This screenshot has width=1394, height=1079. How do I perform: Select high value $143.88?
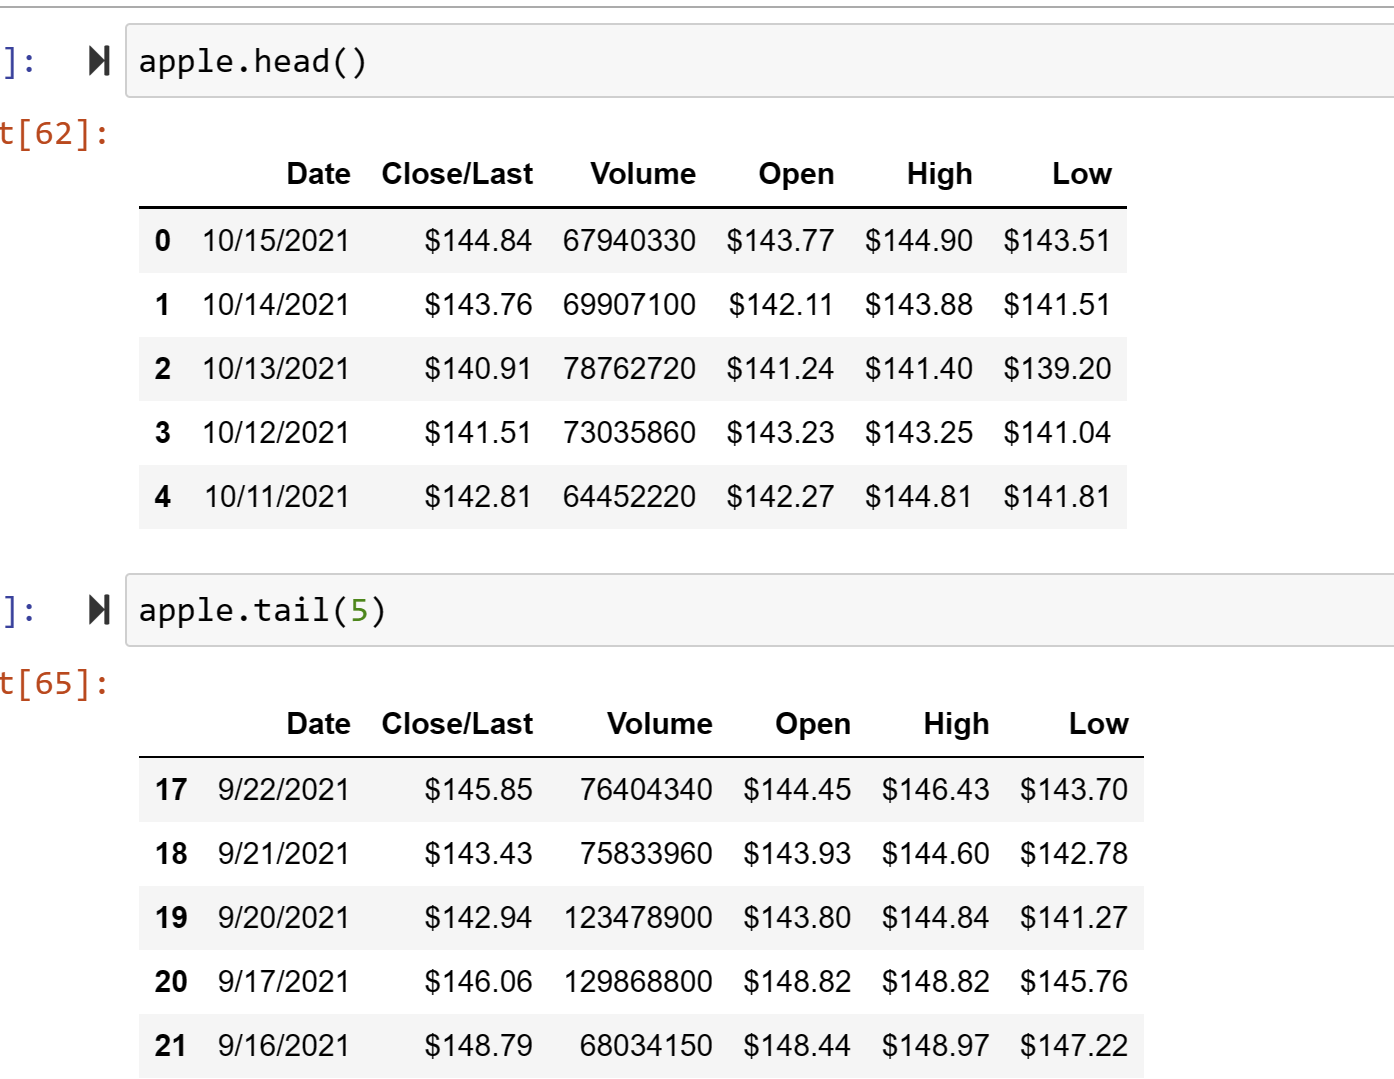(x=919, y=305)
